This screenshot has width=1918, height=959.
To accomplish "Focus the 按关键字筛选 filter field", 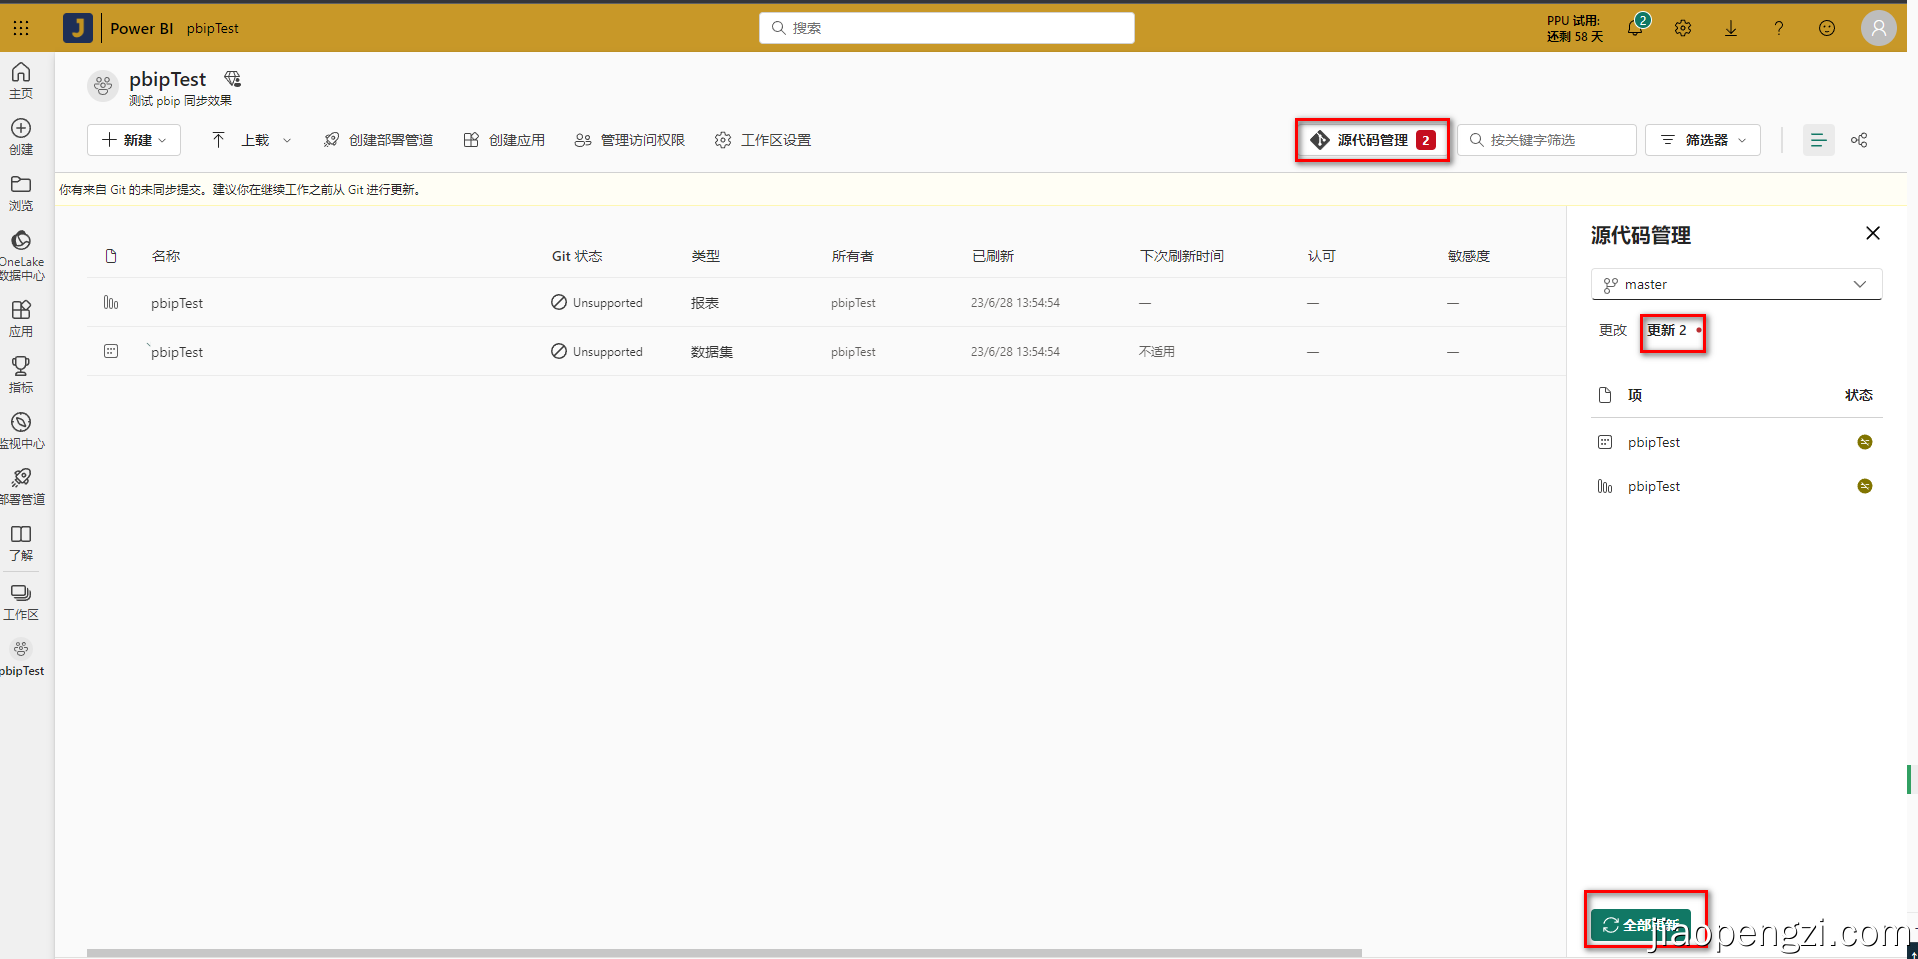I will [x=1547, y=140].
